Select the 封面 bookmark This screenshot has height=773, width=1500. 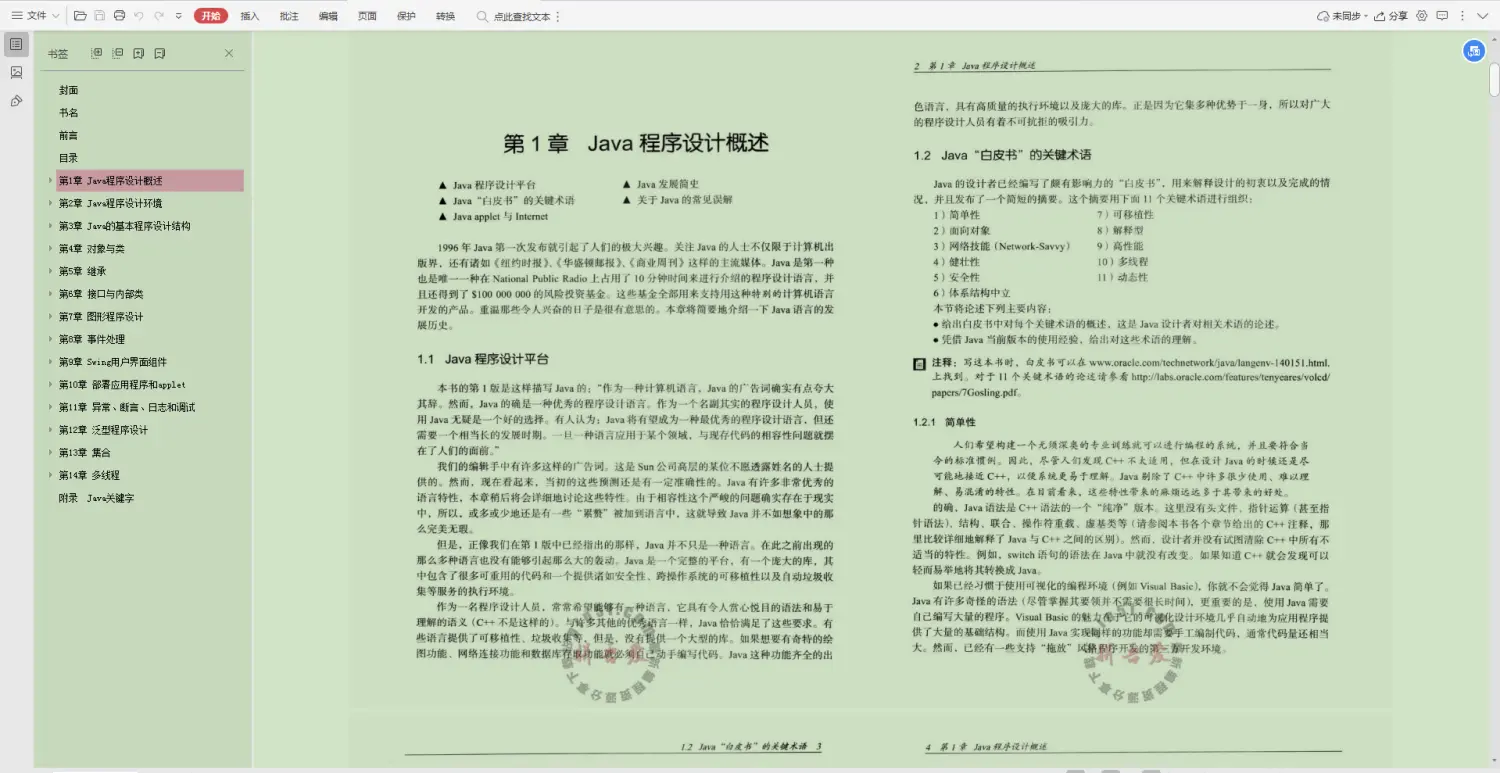click(x=68, y=90)
